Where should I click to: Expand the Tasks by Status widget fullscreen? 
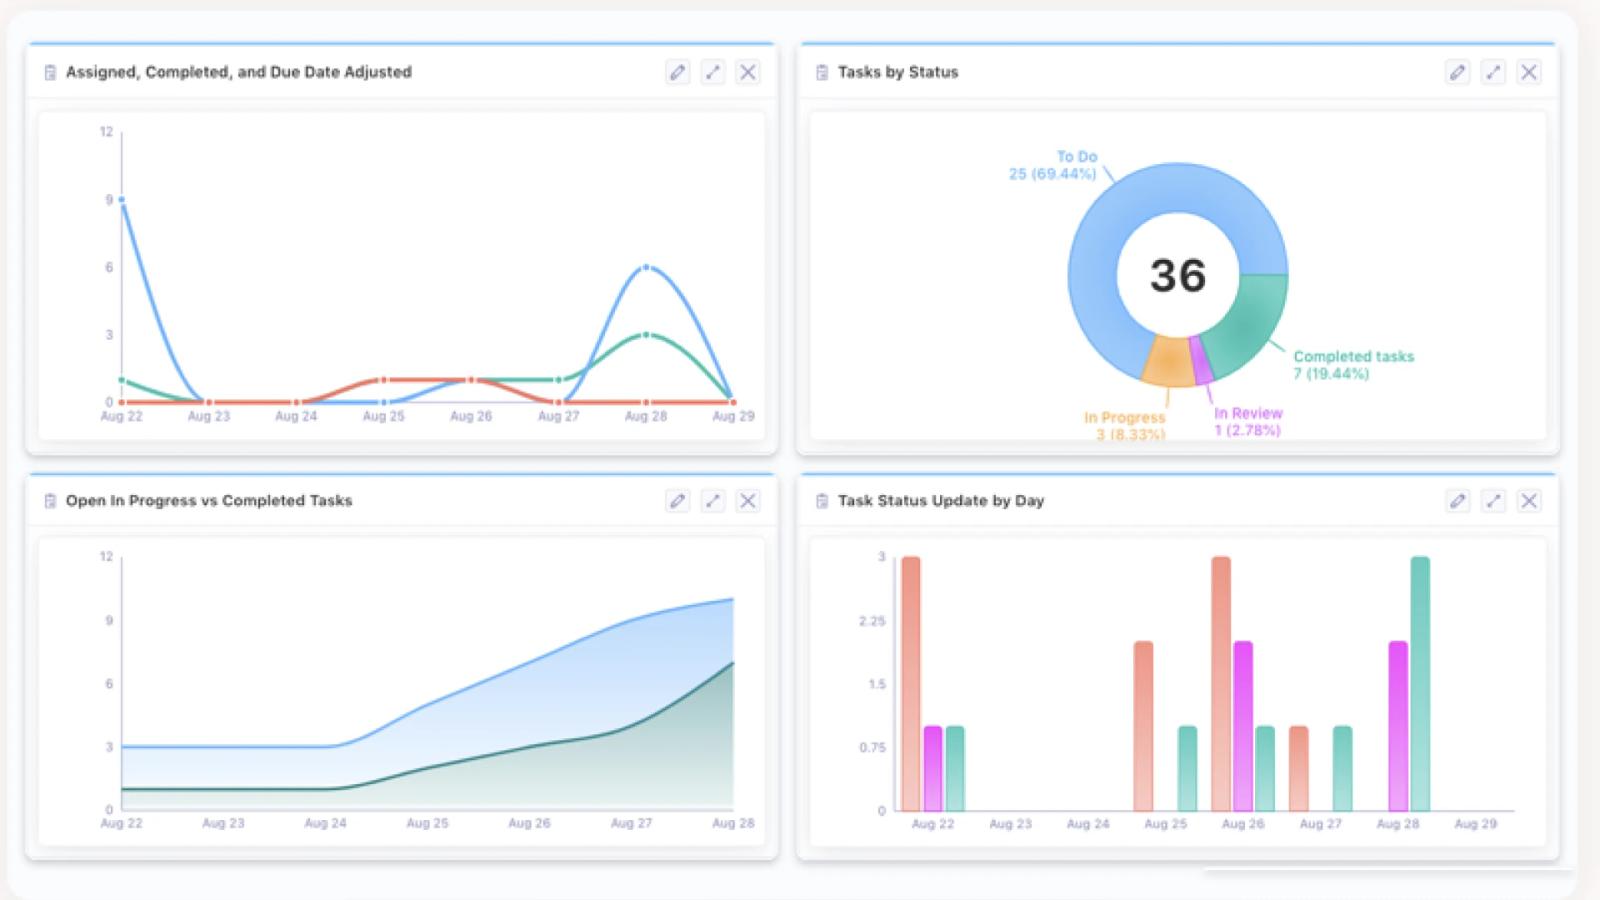tap(1493, 72)
